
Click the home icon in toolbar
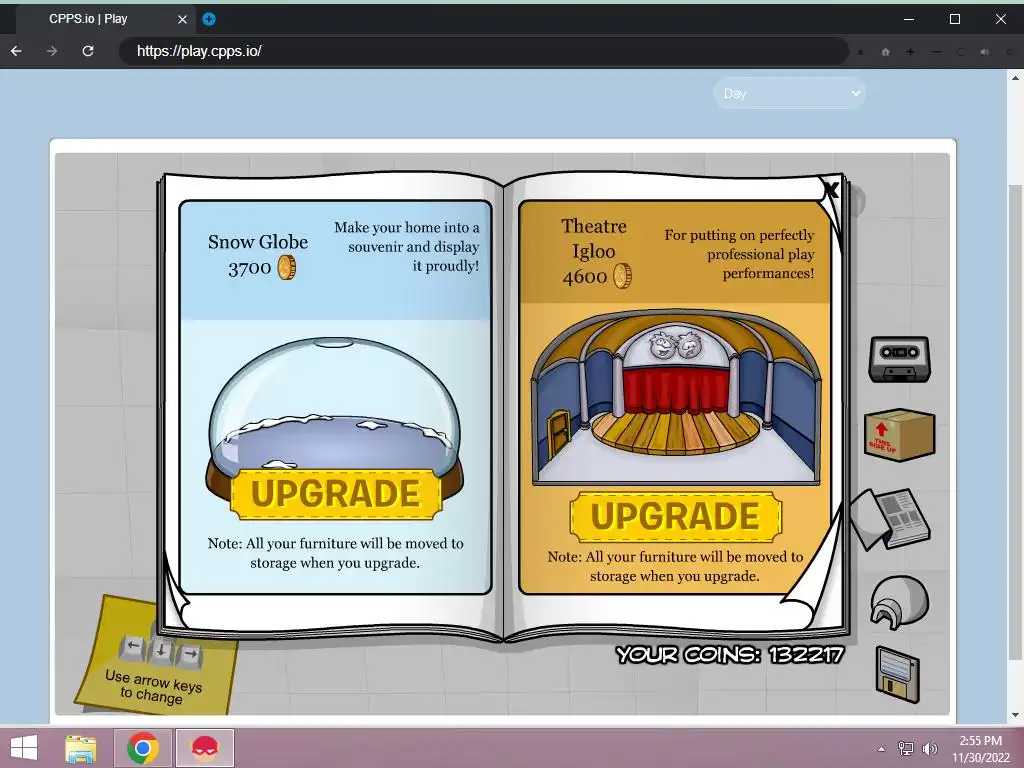pyautogui.click(x=886, y=52)
